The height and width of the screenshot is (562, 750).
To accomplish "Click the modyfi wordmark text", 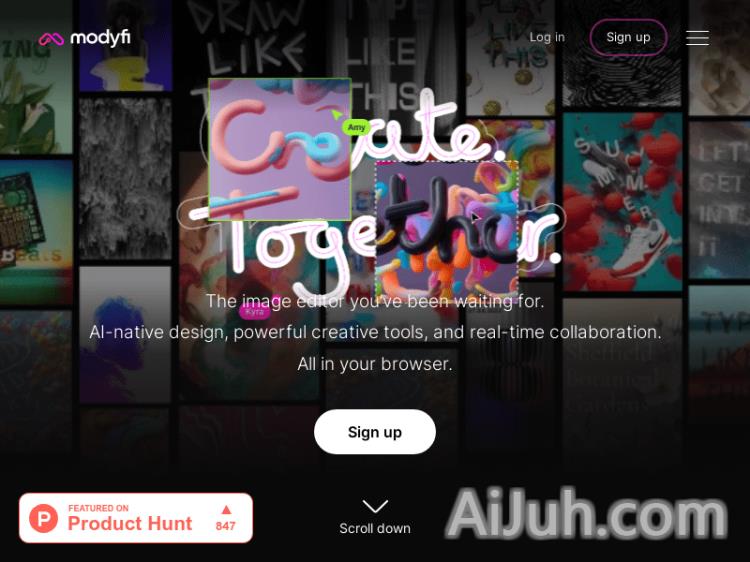I will 100,38.
